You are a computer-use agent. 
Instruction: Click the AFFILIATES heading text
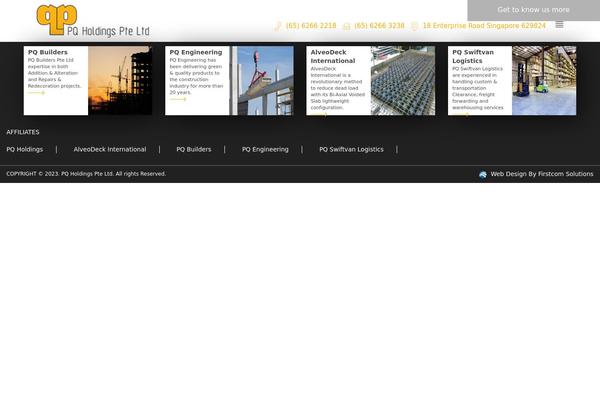pos(23,132)
